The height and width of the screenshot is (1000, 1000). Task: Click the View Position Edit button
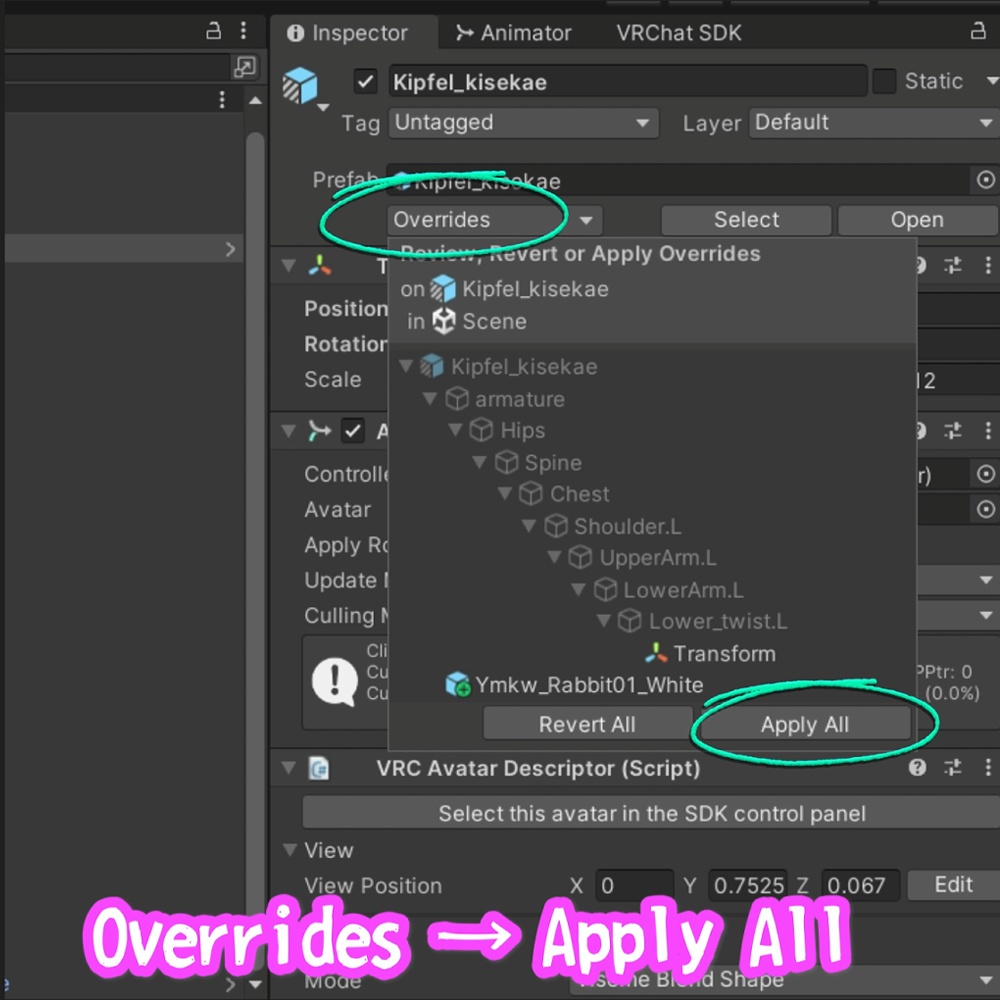(x=953, y=885)
